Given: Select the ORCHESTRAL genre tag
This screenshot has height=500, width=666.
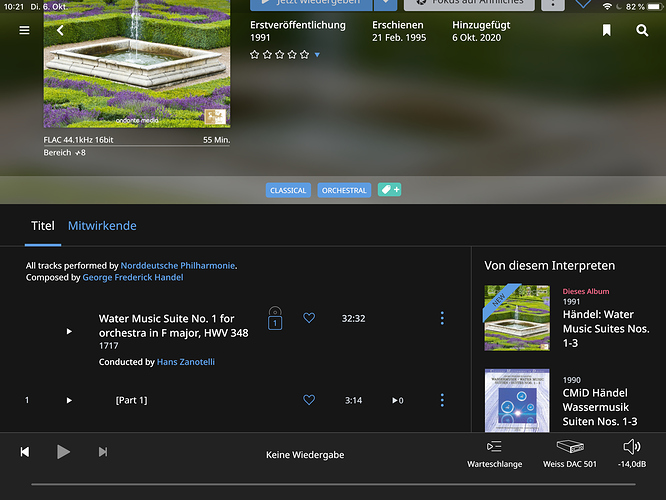Looking at the screenshot, I should coord(344,190).
